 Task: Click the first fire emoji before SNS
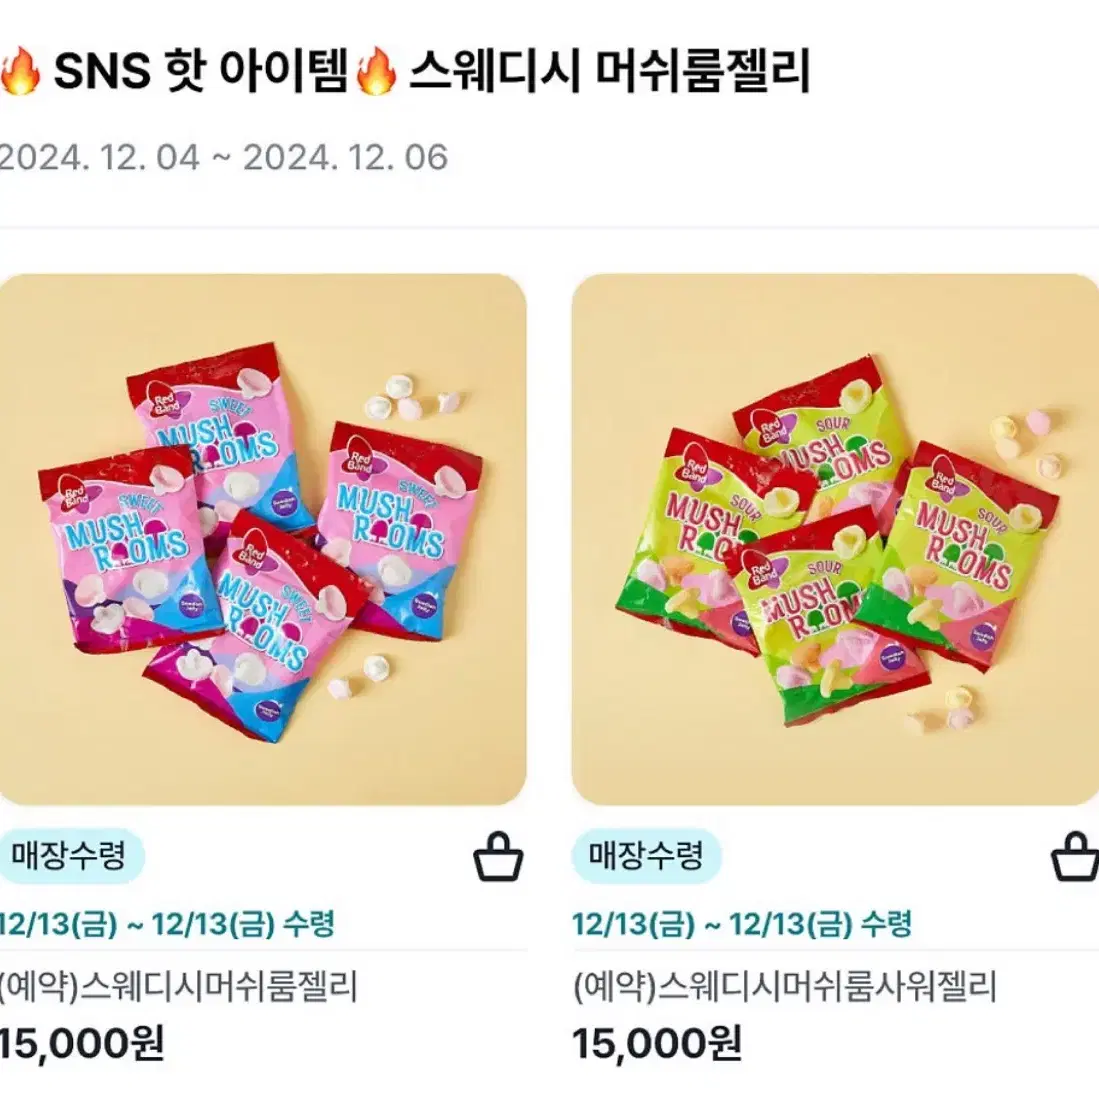20,71
